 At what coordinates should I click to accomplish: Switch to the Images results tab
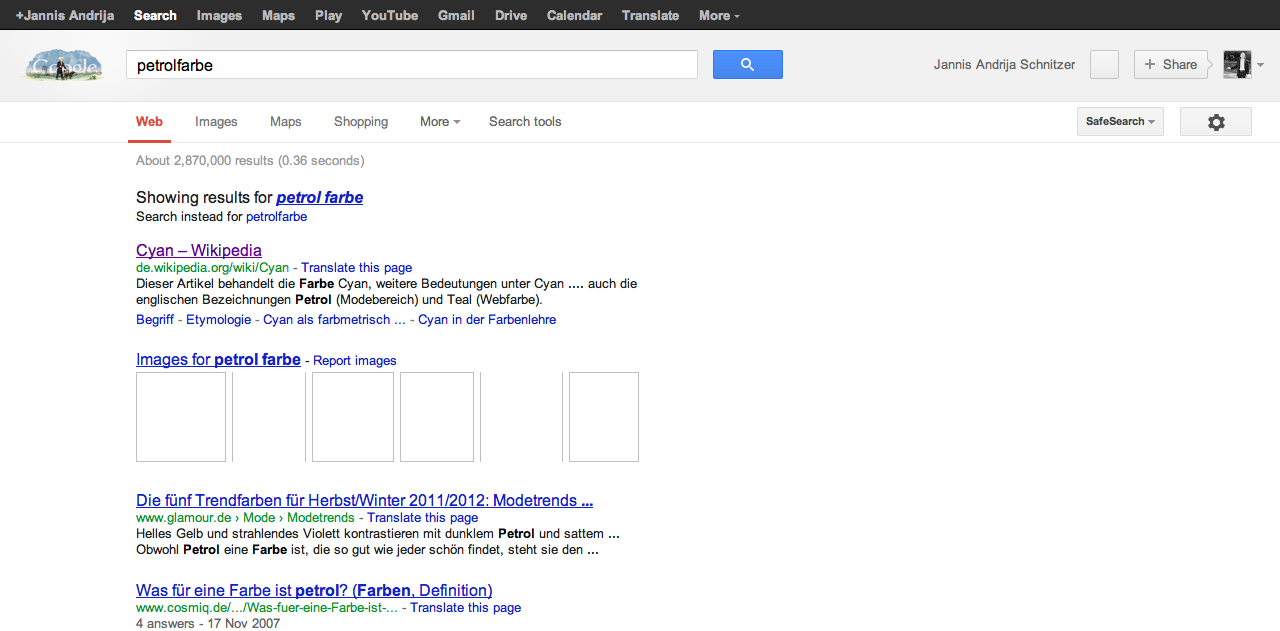(216, 122)
